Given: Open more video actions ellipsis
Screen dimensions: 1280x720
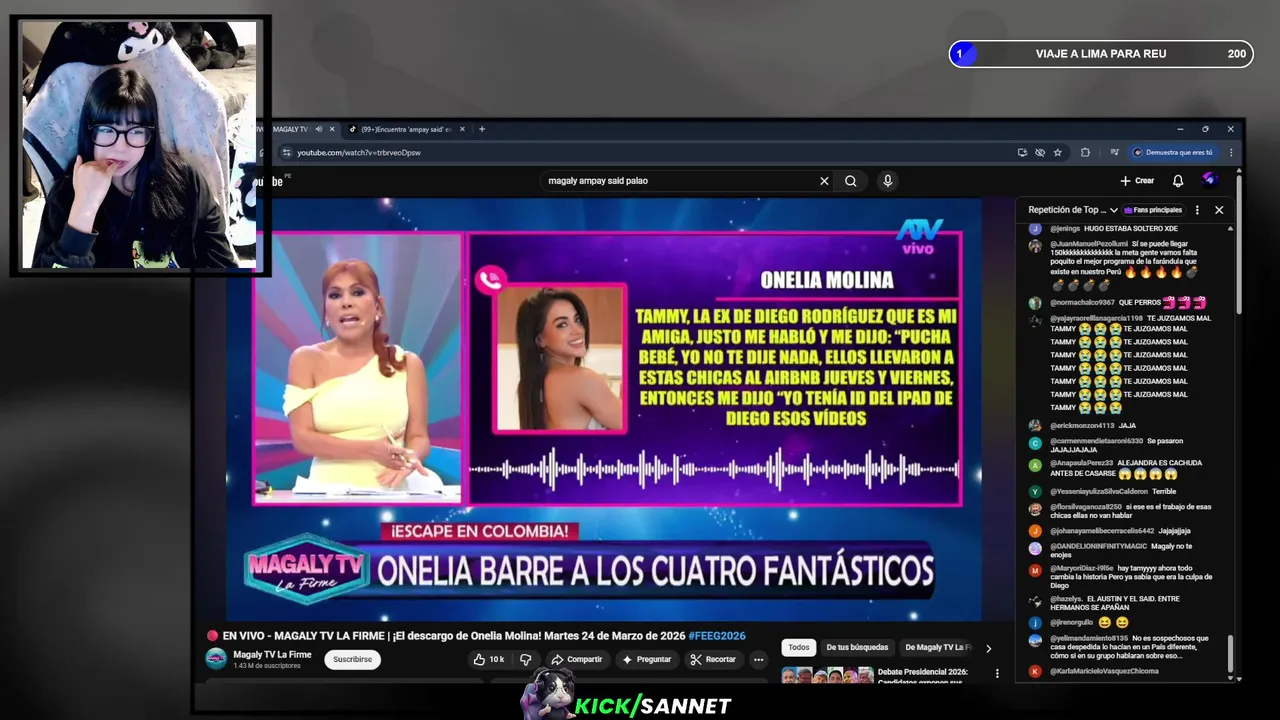Looking at the screenshot, I should coord(758,659).
